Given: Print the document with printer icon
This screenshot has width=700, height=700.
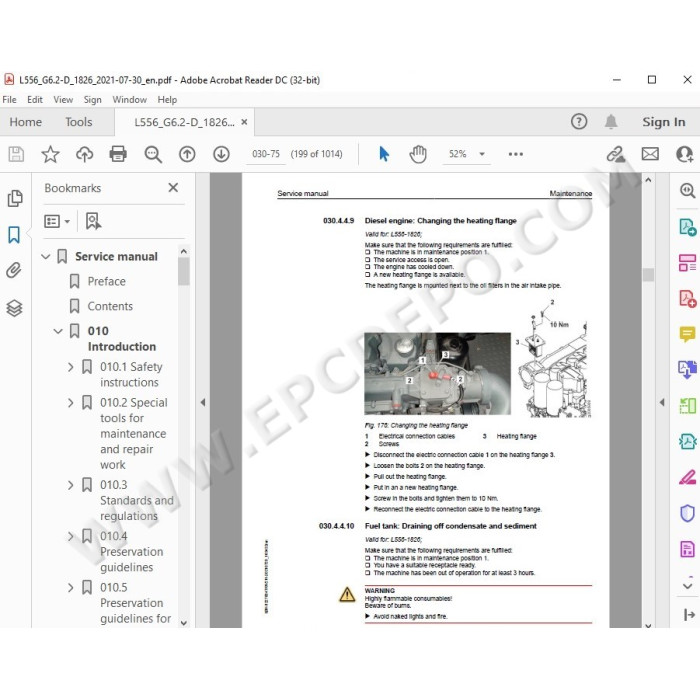Looking at the screenshot, I should coord(118,154).
